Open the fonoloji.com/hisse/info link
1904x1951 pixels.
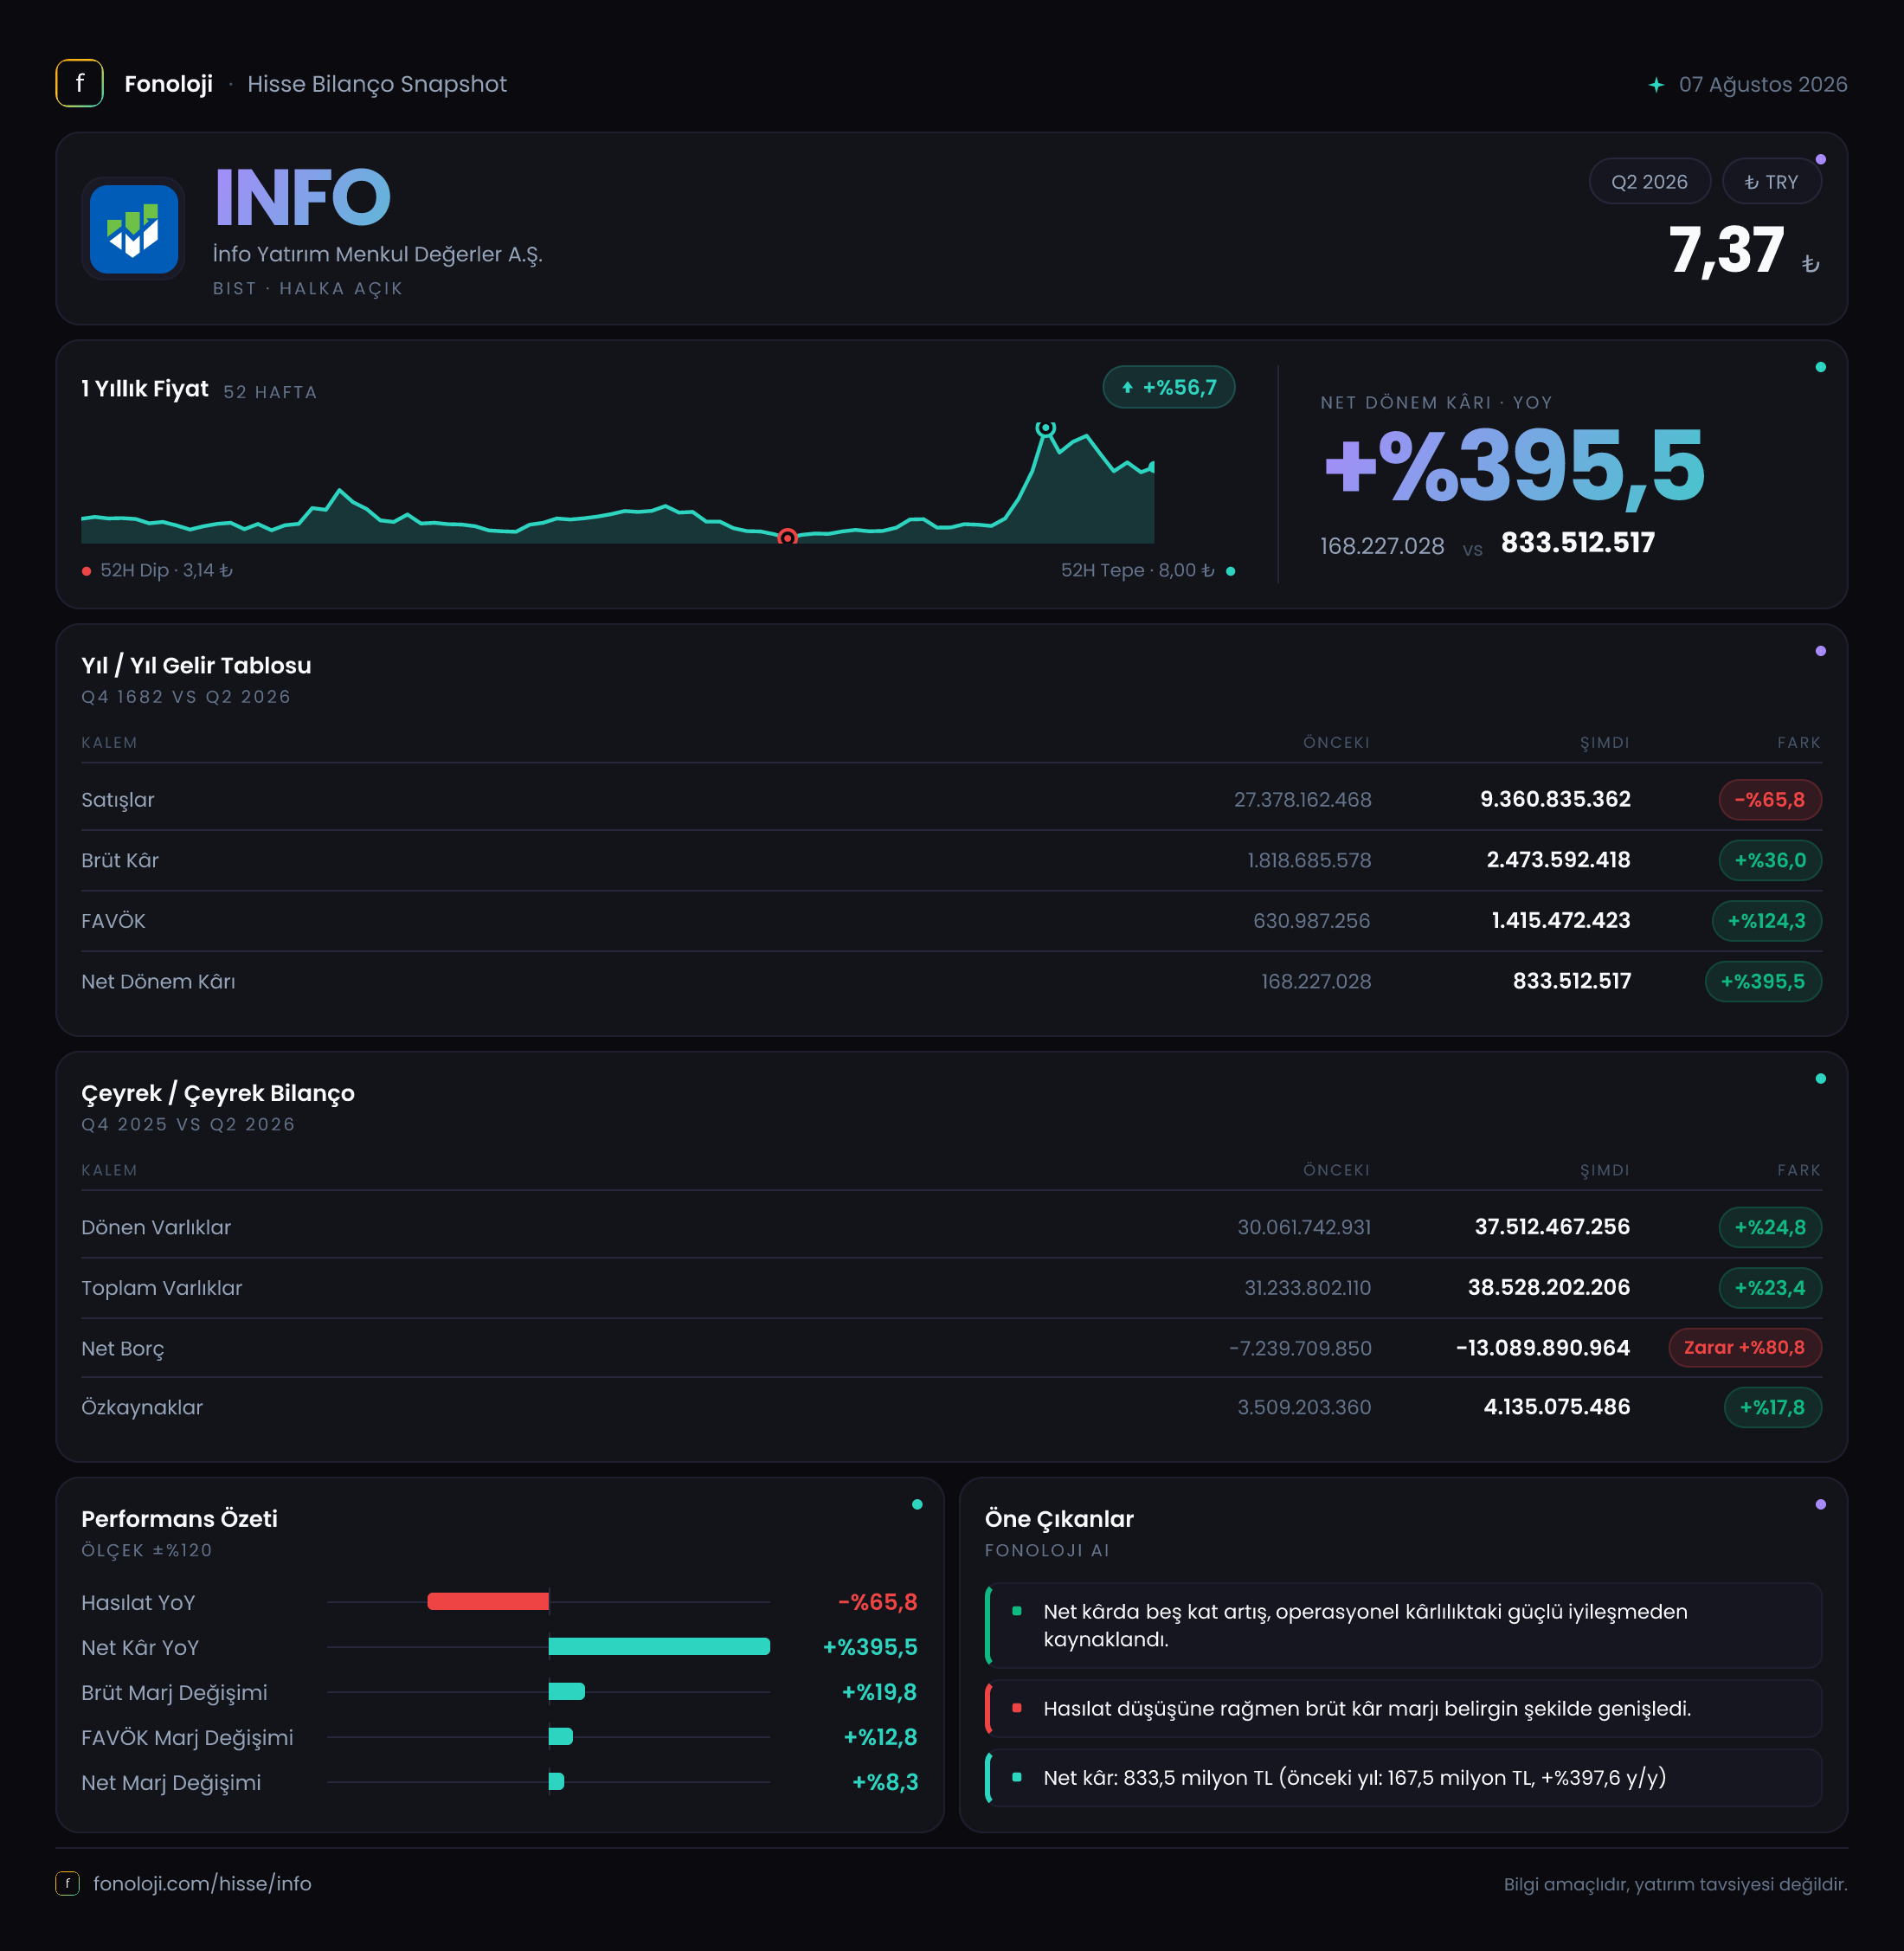click(202, 1884)
